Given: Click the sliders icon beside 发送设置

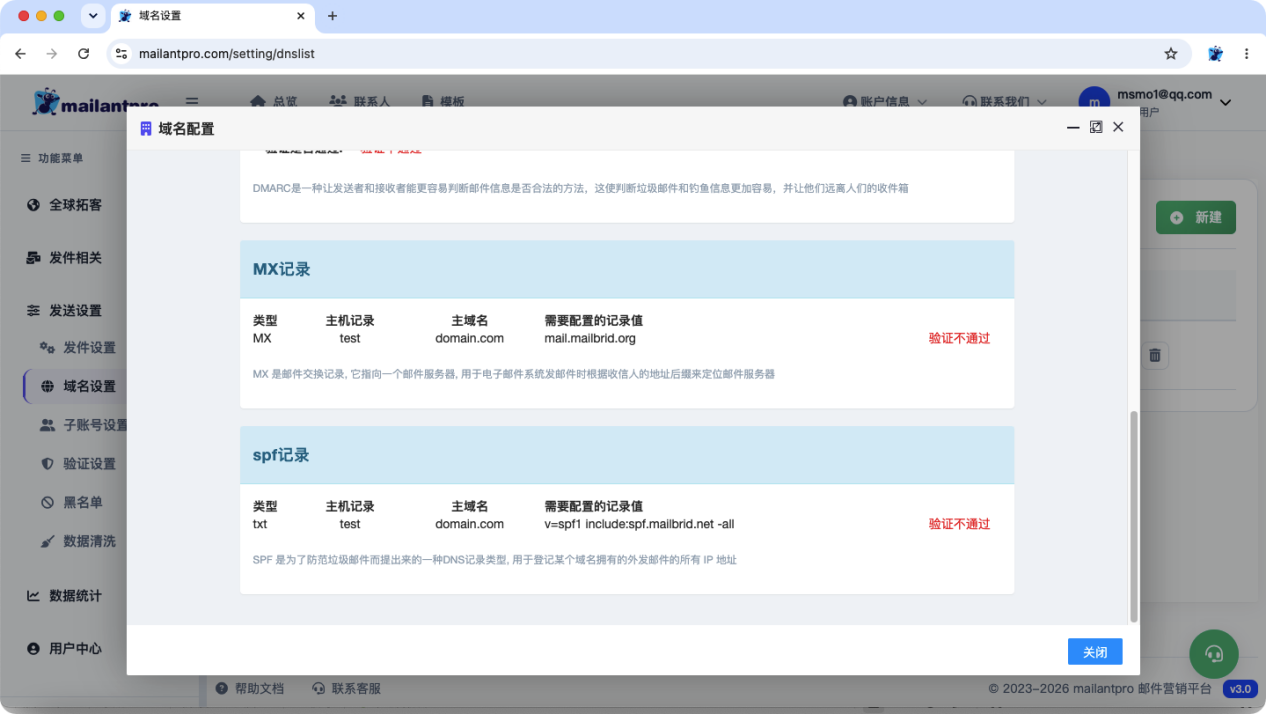Looking at the screenshot, I should (x=33, y=311).
